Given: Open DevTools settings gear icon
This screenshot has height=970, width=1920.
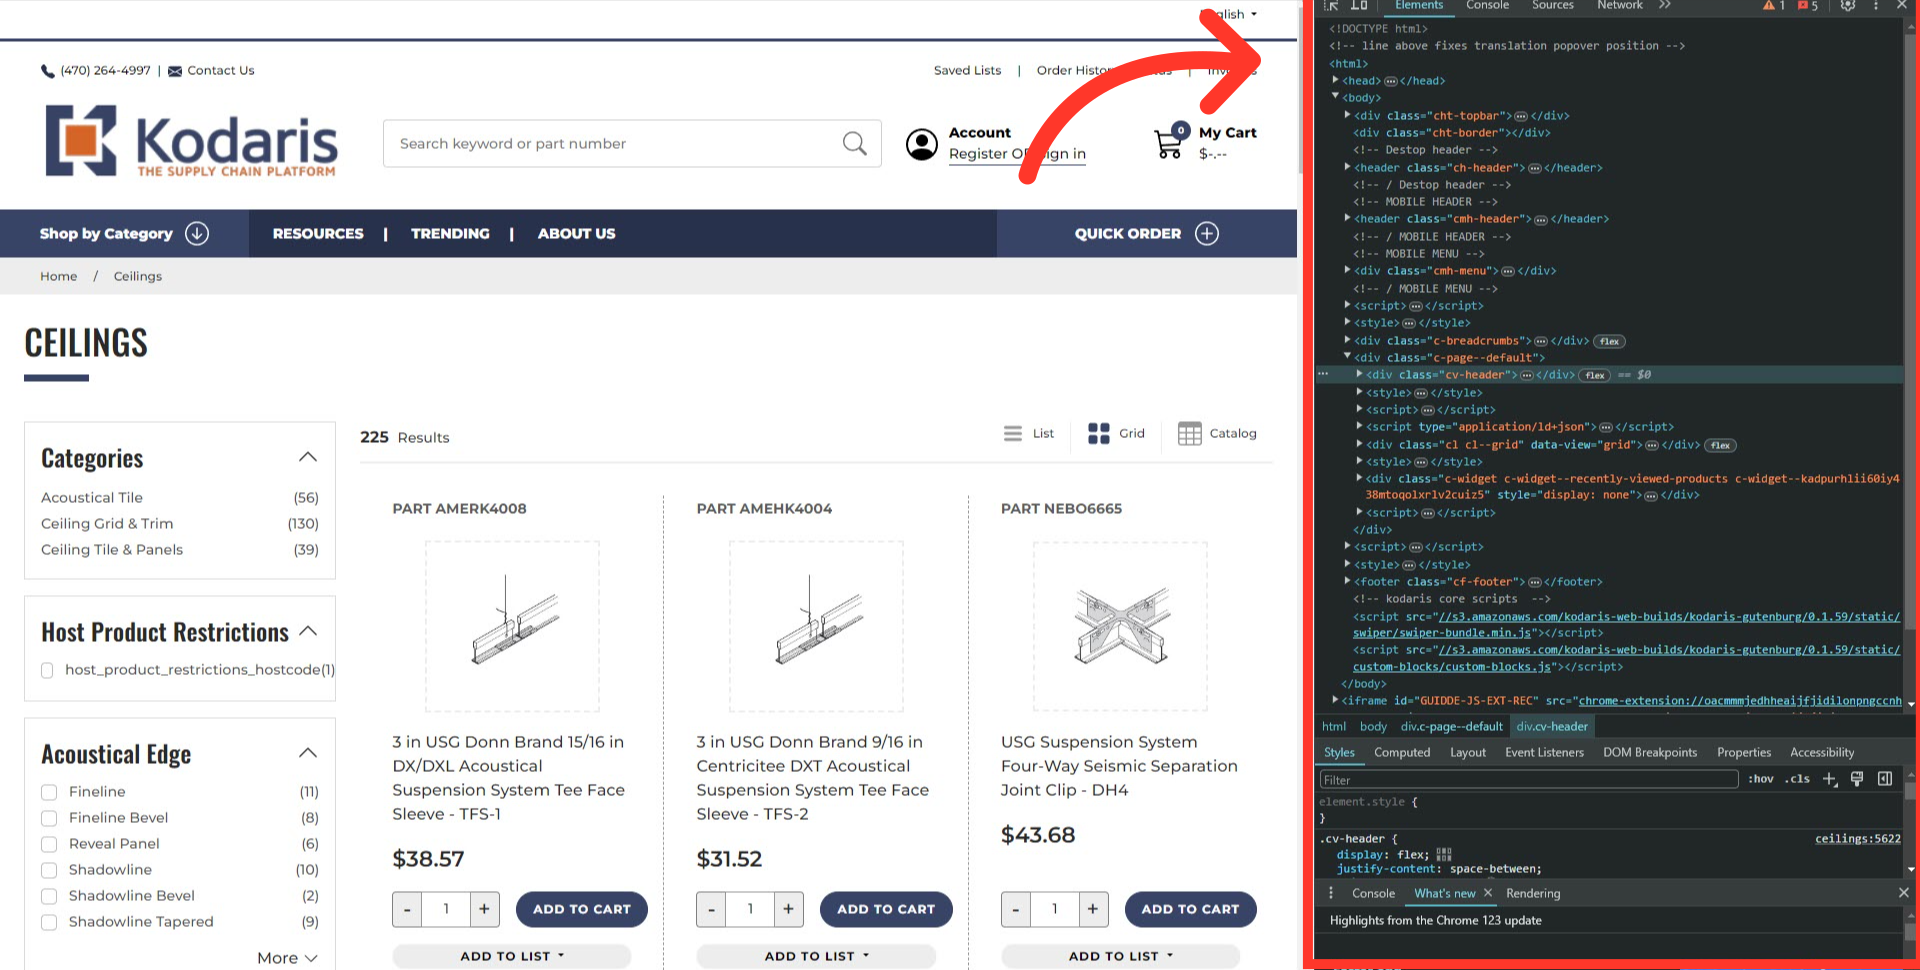Looking at the screenshot, I should point(1848,6).
